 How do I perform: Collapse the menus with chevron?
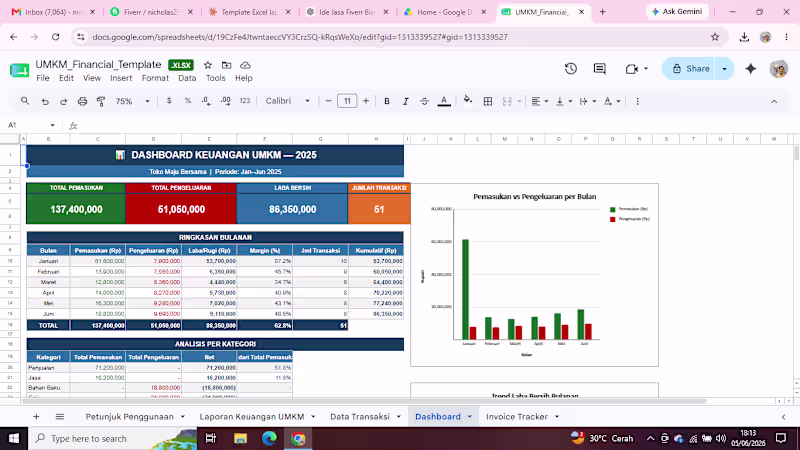(x=774, y=102)
